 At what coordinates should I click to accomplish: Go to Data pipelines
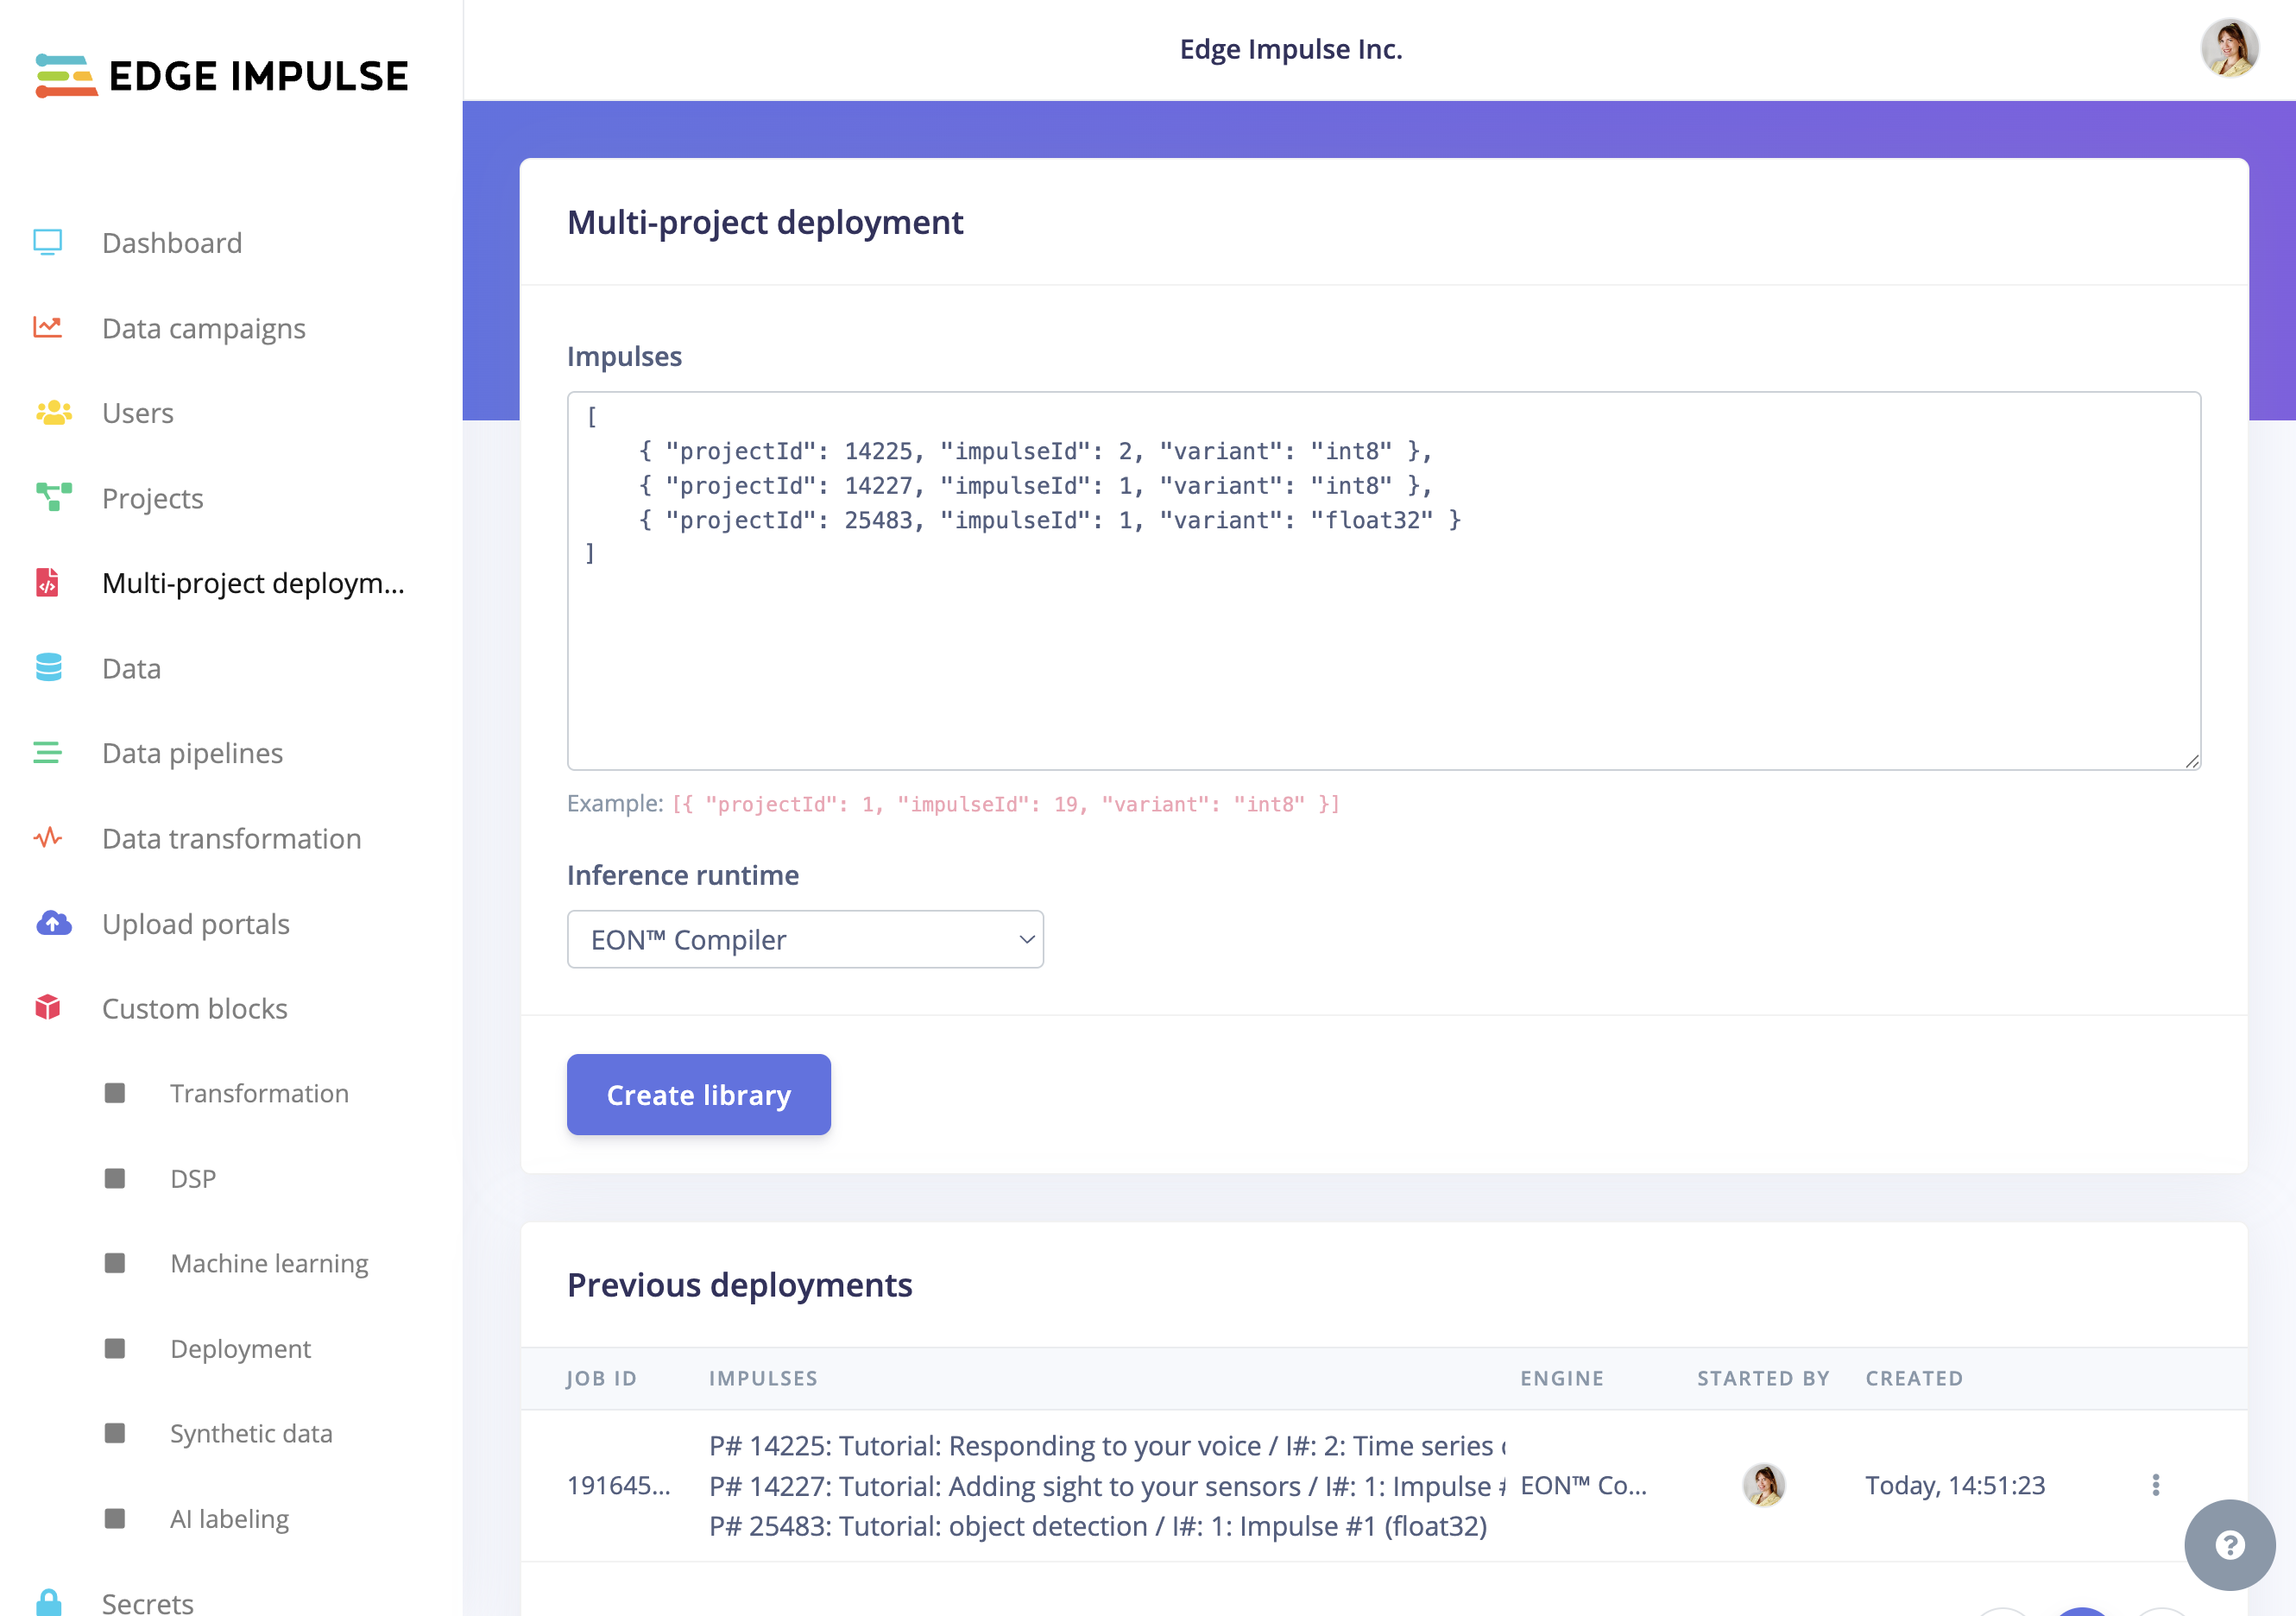tap(193, 753)
